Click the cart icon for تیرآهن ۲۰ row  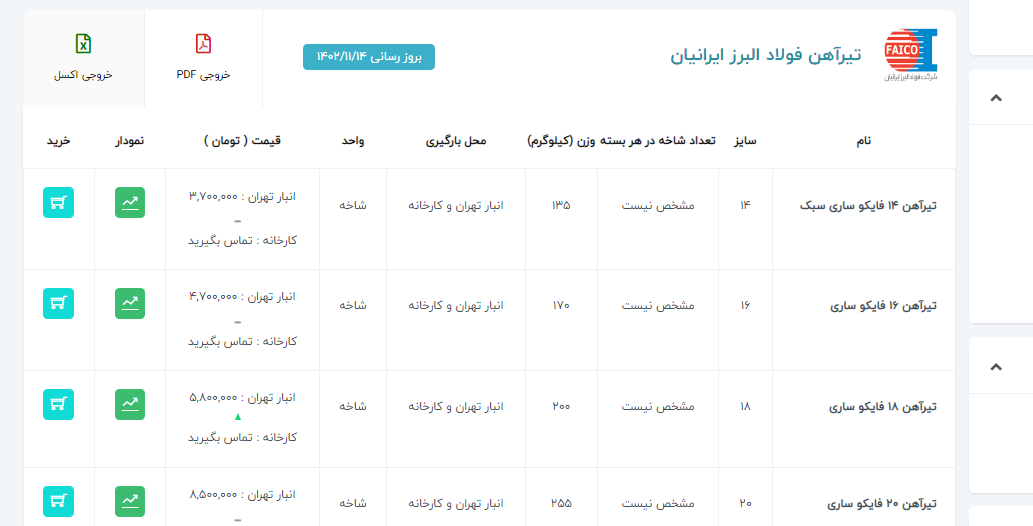[58, 501]
